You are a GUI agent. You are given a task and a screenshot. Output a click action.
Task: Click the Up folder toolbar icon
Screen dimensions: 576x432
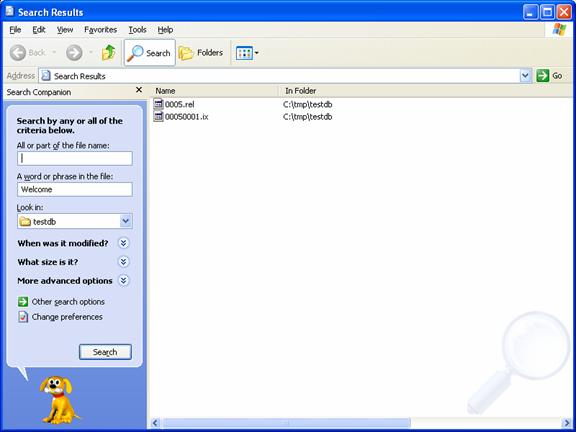point(109,53)
